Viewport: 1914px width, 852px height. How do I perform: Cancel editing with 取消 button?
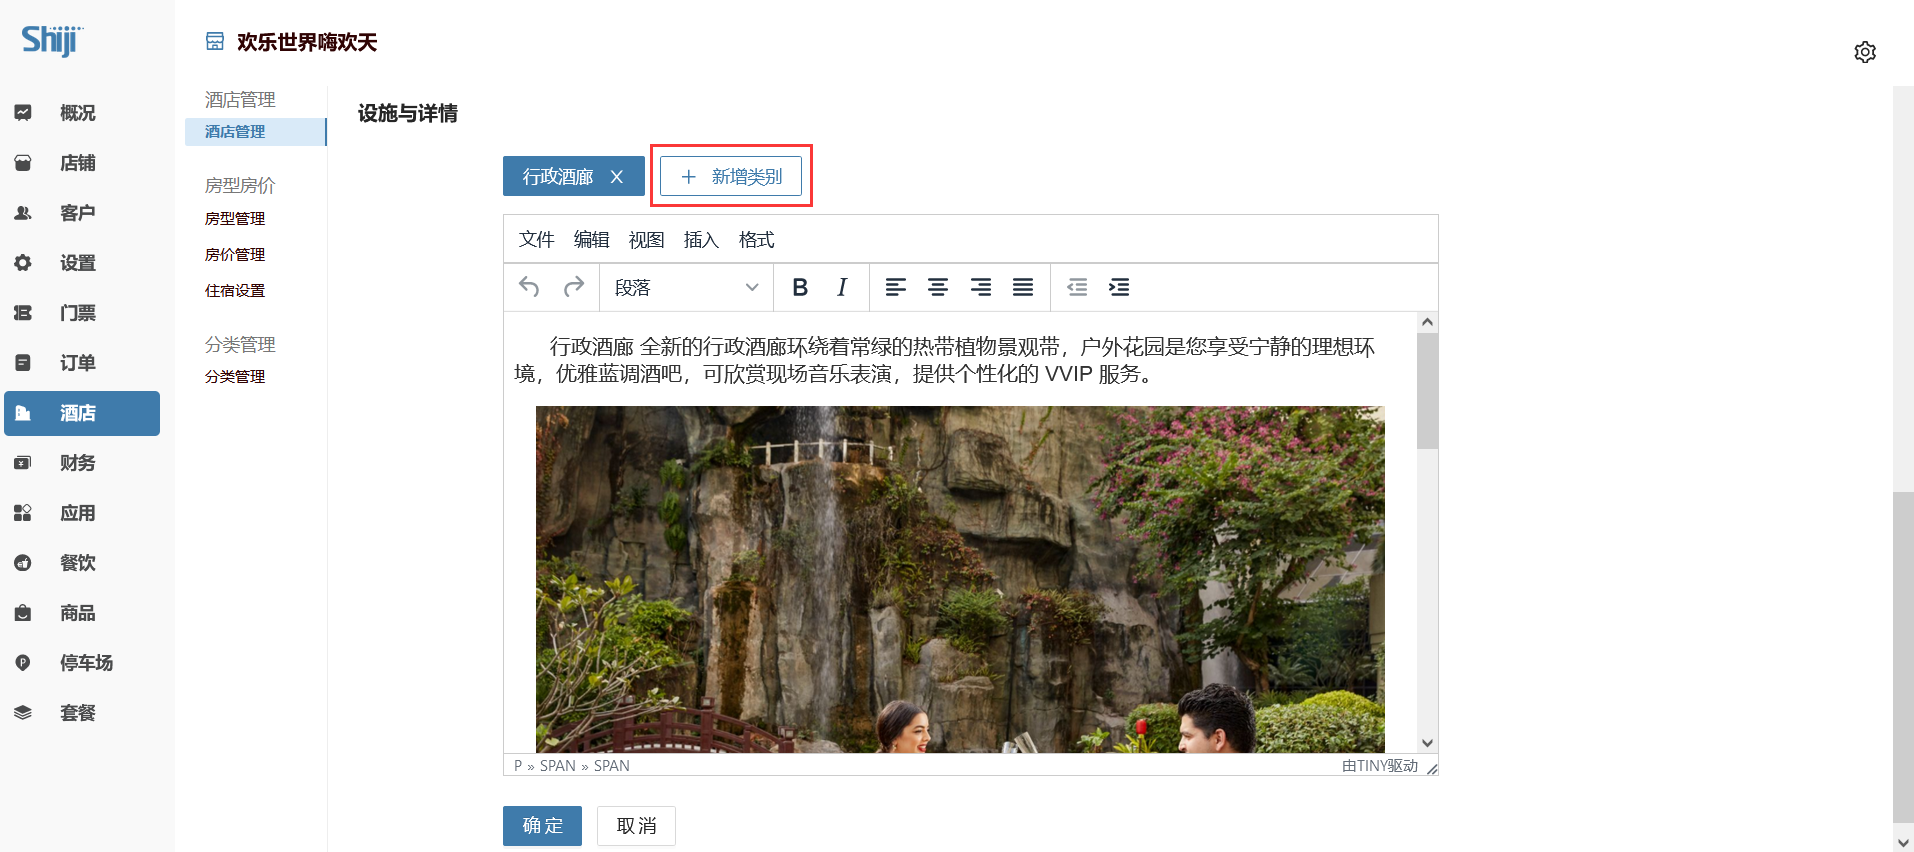(x=636, y=826)
